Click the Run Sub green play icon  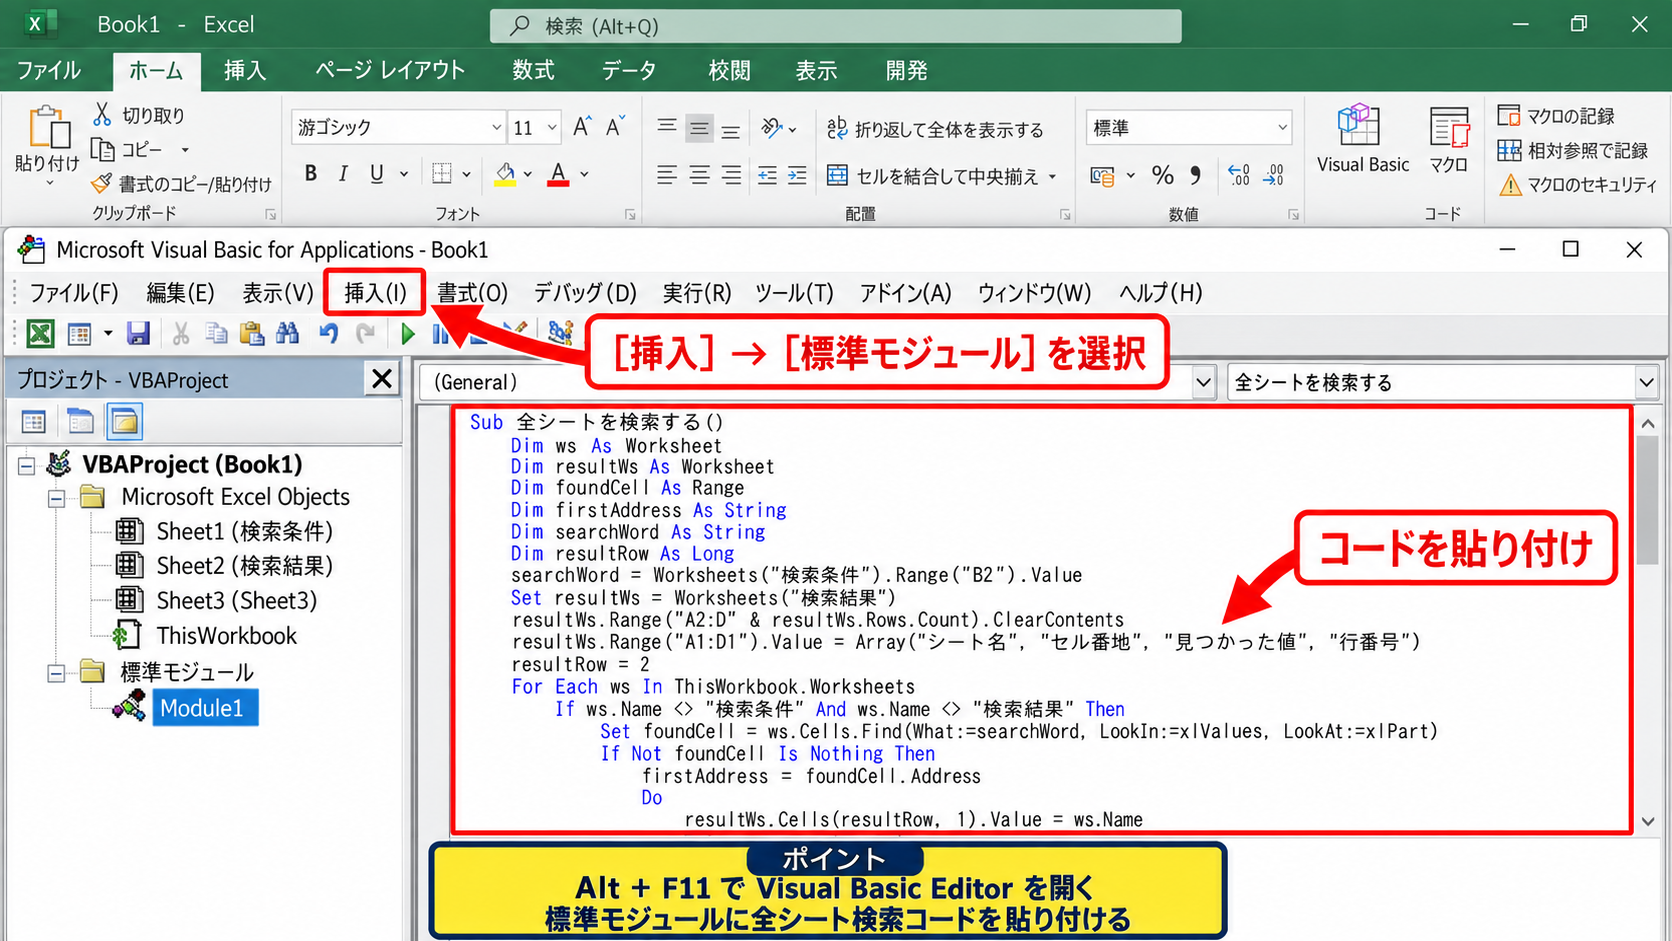(407, 333)
